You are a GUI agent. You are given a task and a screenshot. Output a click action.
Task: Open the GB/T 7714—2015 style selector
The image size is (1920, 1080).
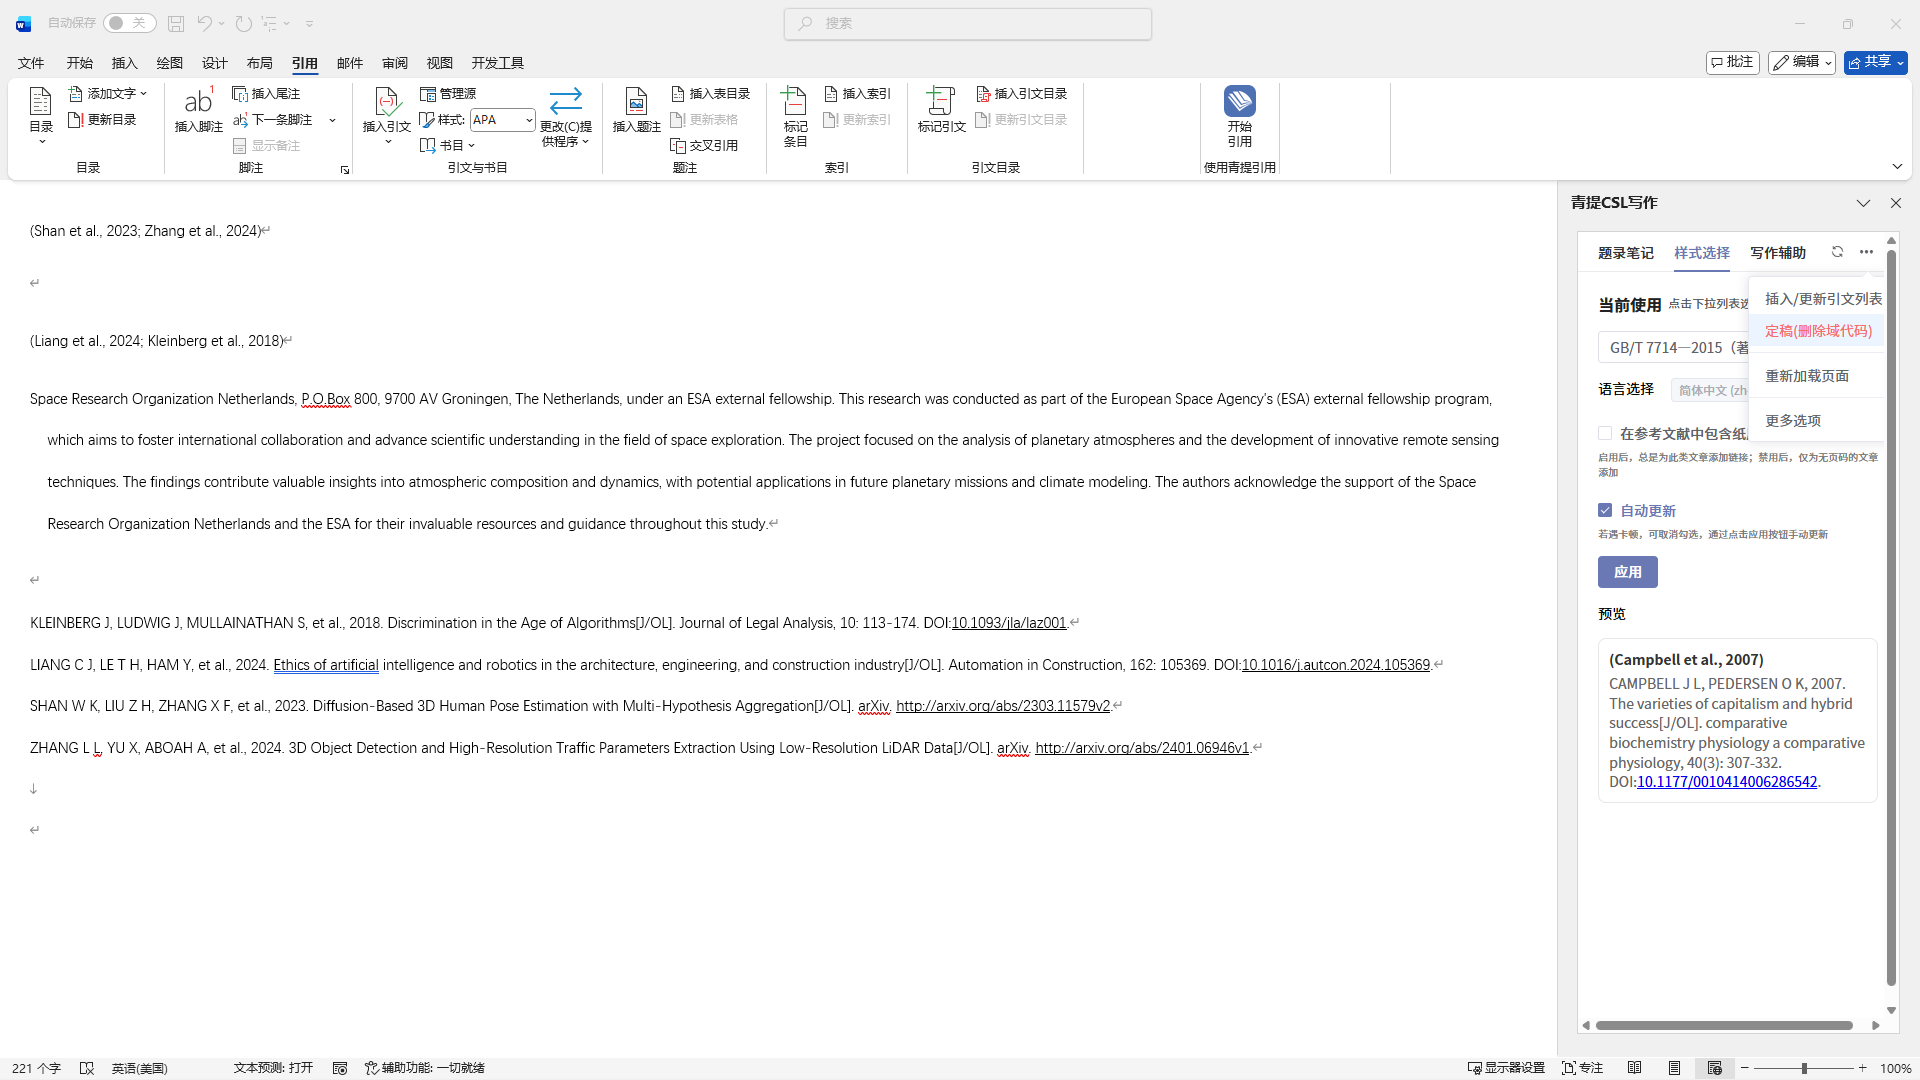1678,347
